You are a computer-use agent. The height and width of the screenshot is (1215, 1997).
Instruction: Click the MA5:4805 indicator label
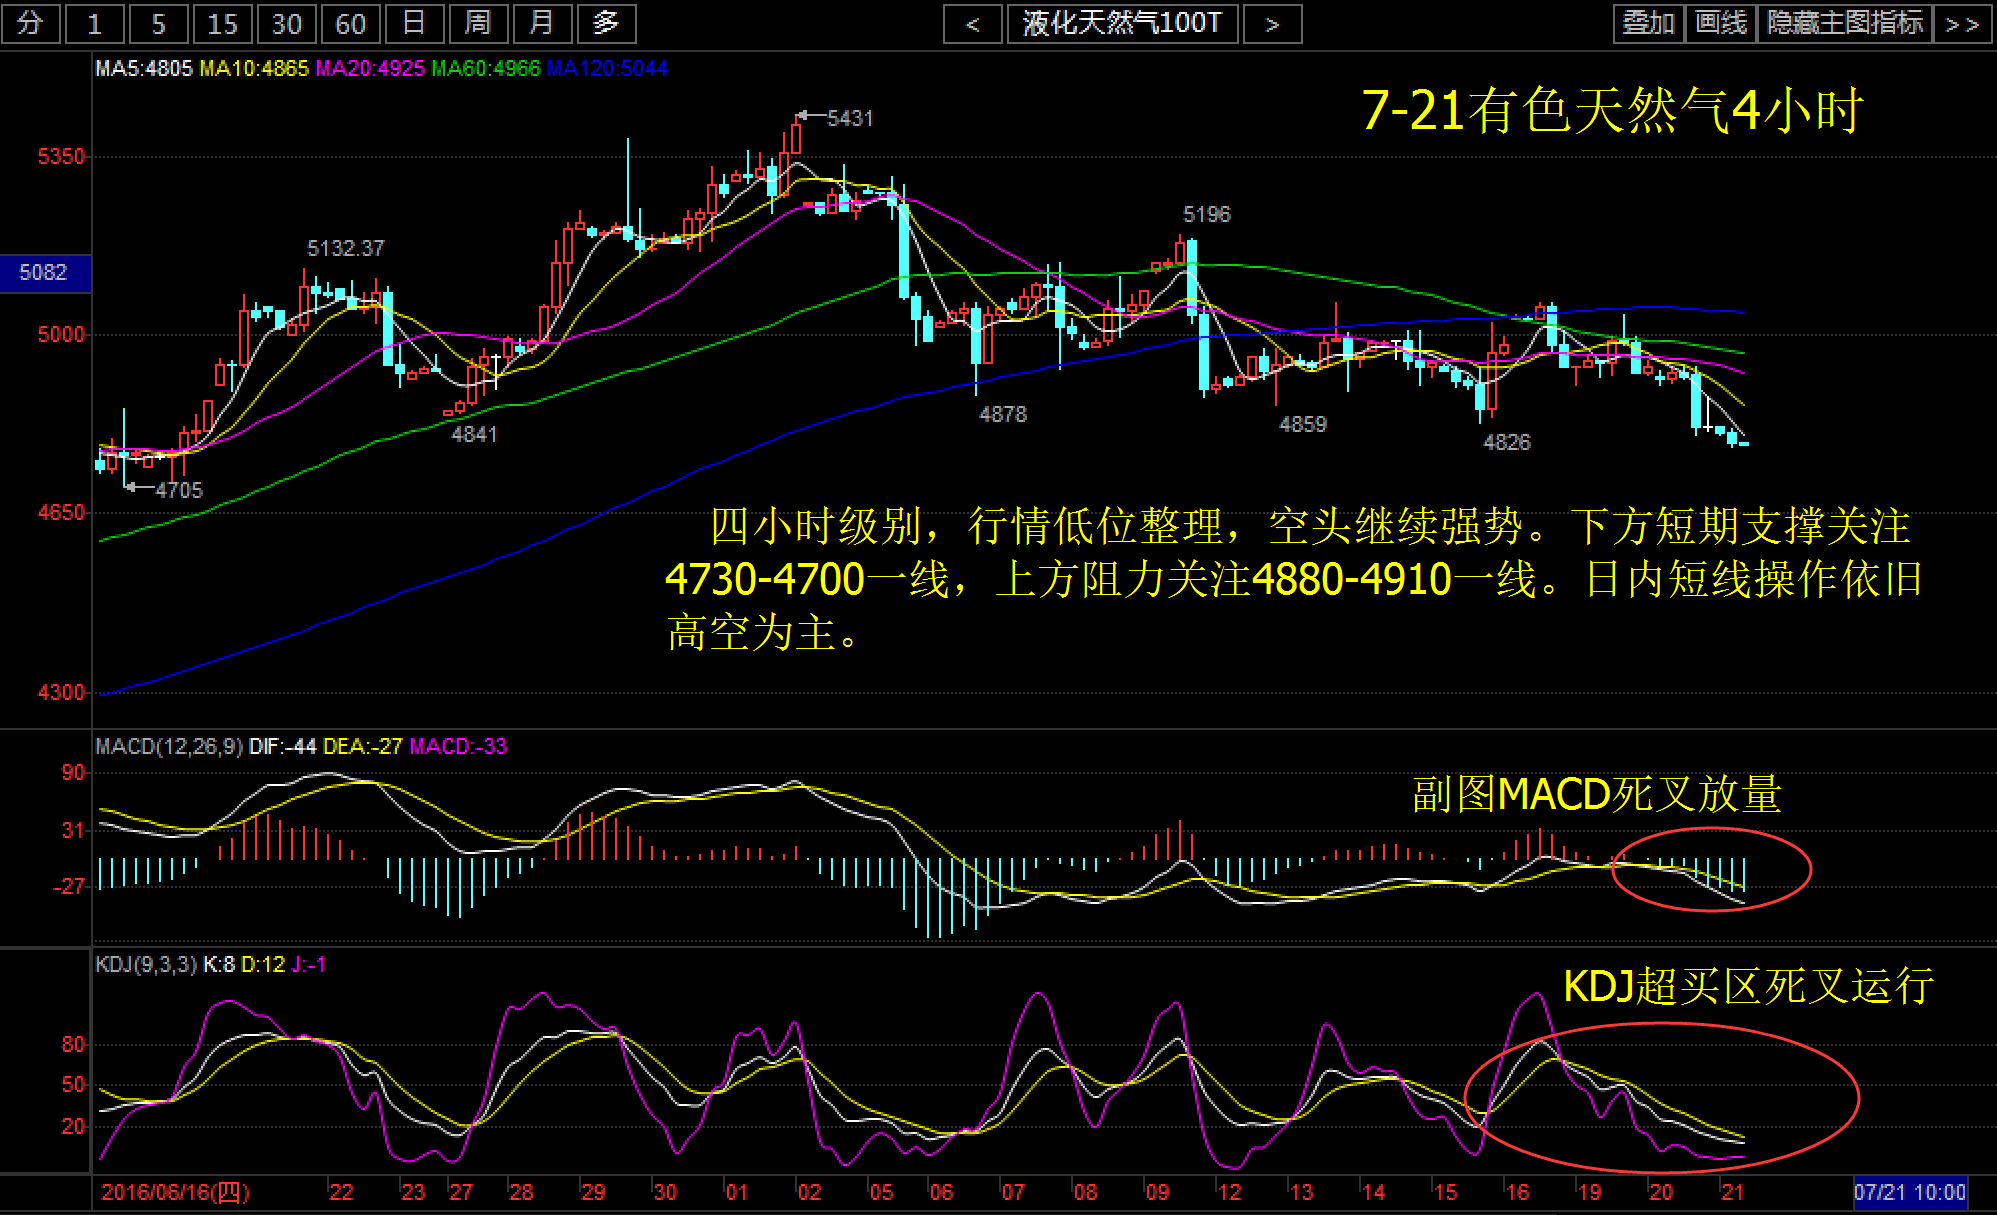(x=143, y=69)
